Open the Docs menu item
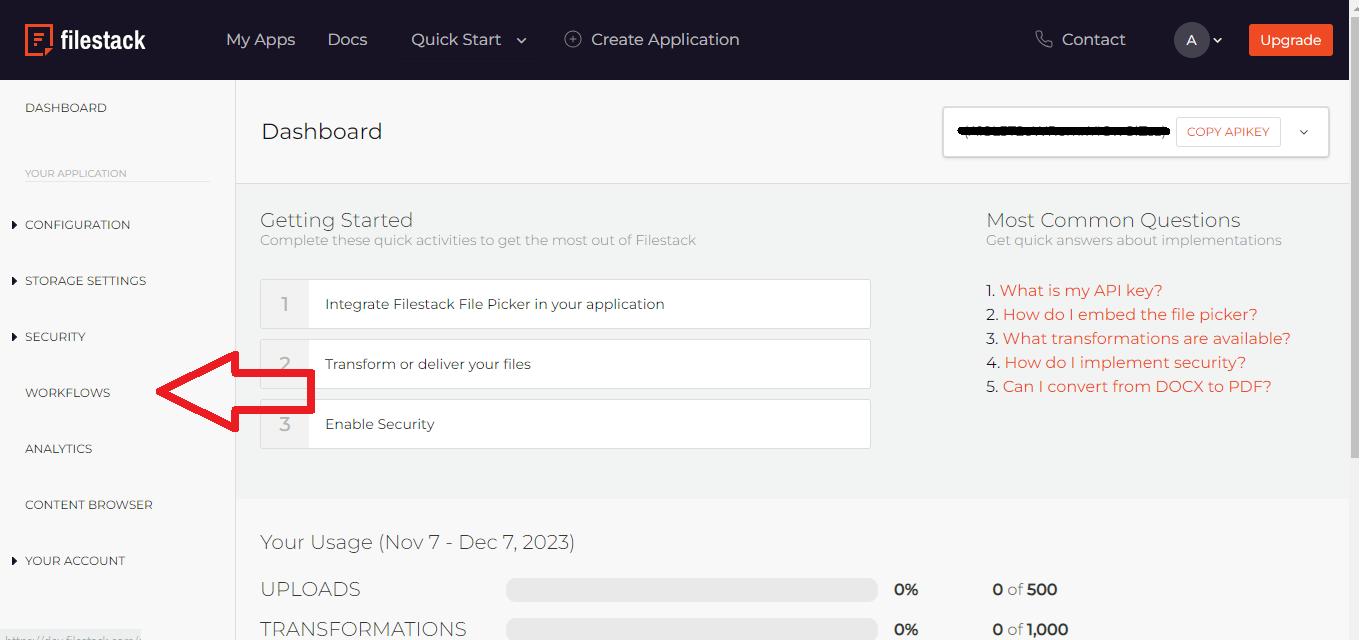 [x=347, y=39]
